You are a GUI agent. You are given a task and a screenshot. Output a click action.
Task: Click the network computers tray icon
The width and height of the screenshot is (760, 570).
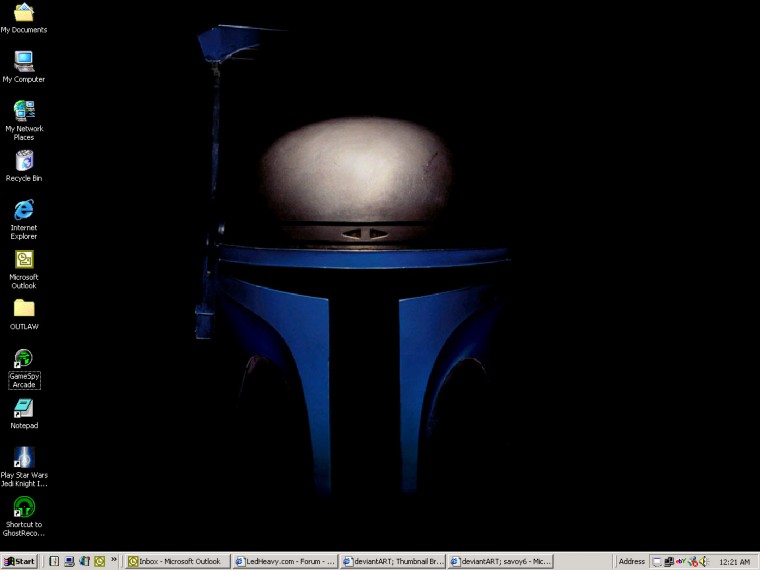(x=669, y=562)
